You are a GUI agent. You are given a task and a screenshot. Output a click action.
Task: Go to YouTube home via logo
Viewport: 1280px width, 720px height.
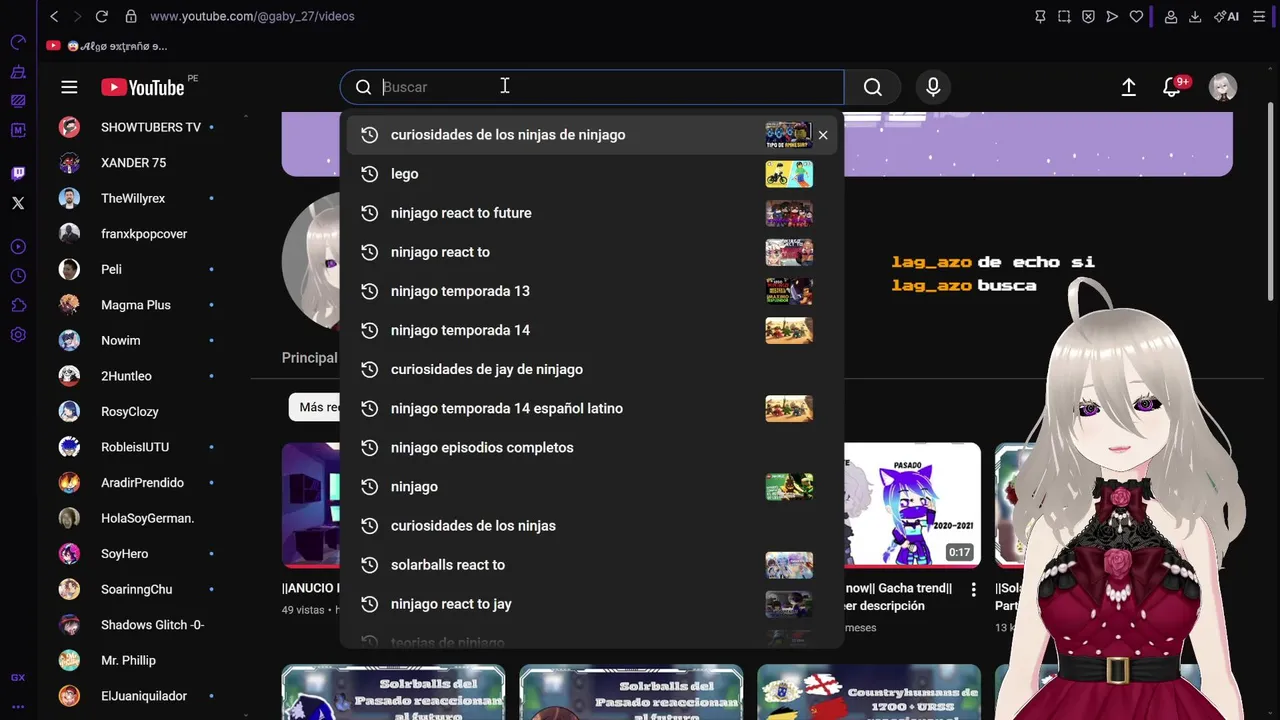point(143,87)
